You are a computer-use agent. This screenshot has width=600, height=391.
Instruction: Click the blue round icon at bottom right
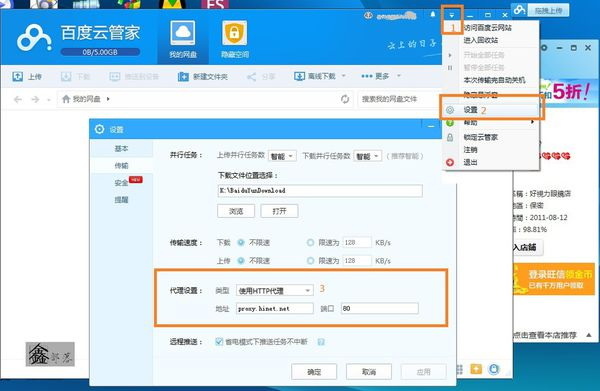coord(494,369)
